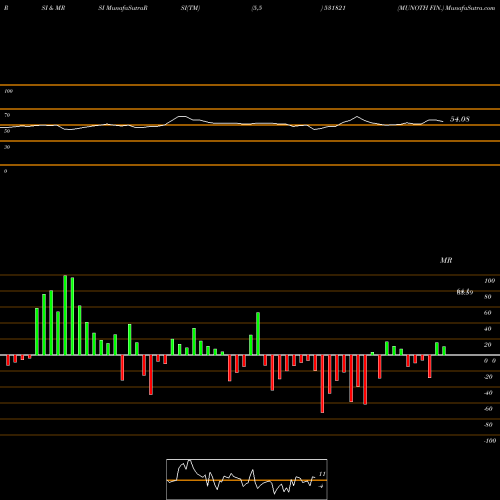Click the SI MunafaSutraR header text
The width and height of the screenshot is (500, 500).
click(123, 8)
